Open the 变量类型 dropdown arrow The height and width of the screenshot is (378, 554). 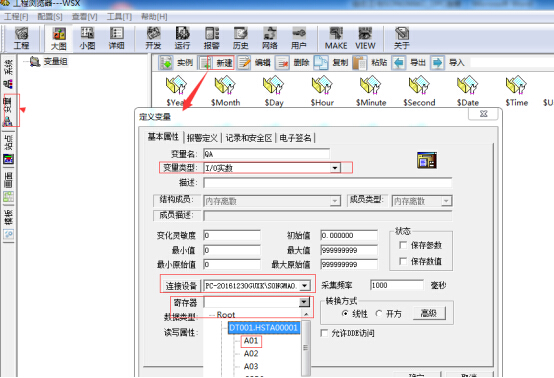click(335, 168)
